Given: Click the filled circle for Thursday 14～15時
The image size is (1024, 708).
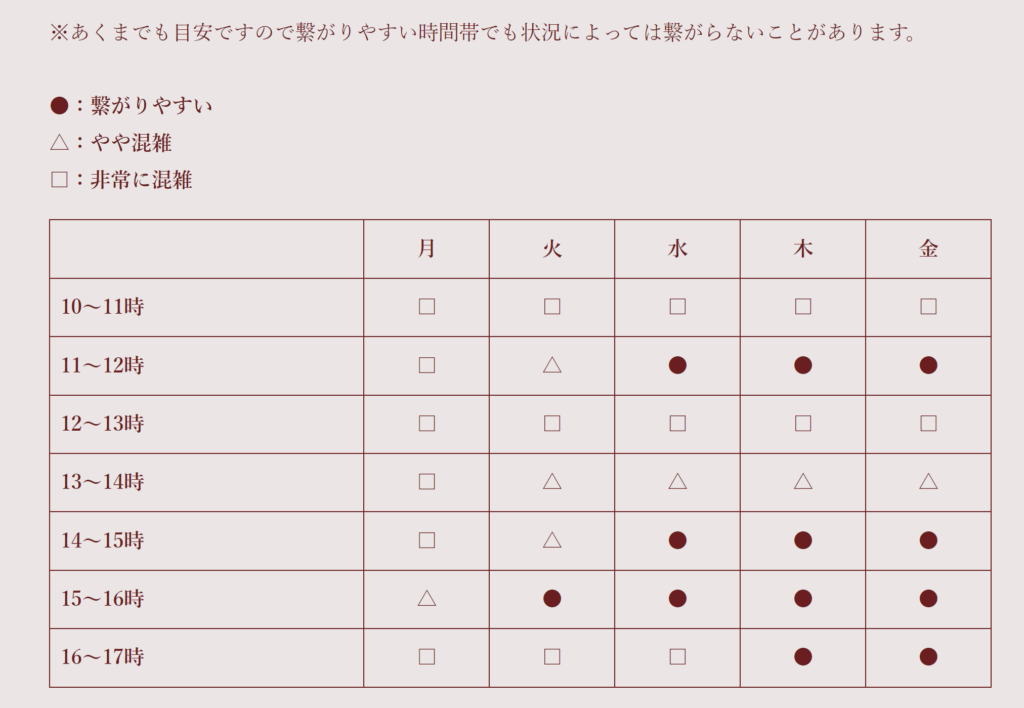Looking at the screenshot, I should pyautogui.click(x=803, y=540).
